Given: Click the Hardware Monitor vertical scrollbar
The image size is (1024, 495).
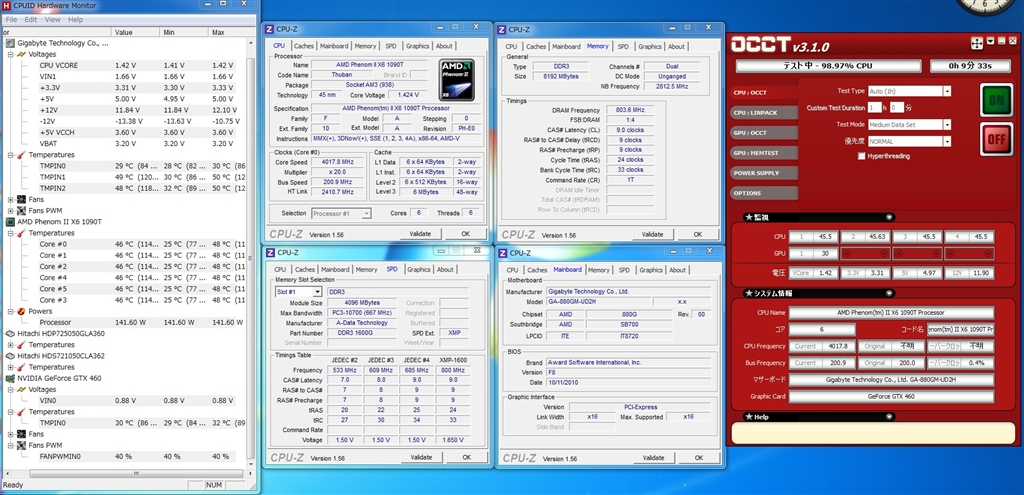Looking at the screenshot, I should click(x=251, y=250).
